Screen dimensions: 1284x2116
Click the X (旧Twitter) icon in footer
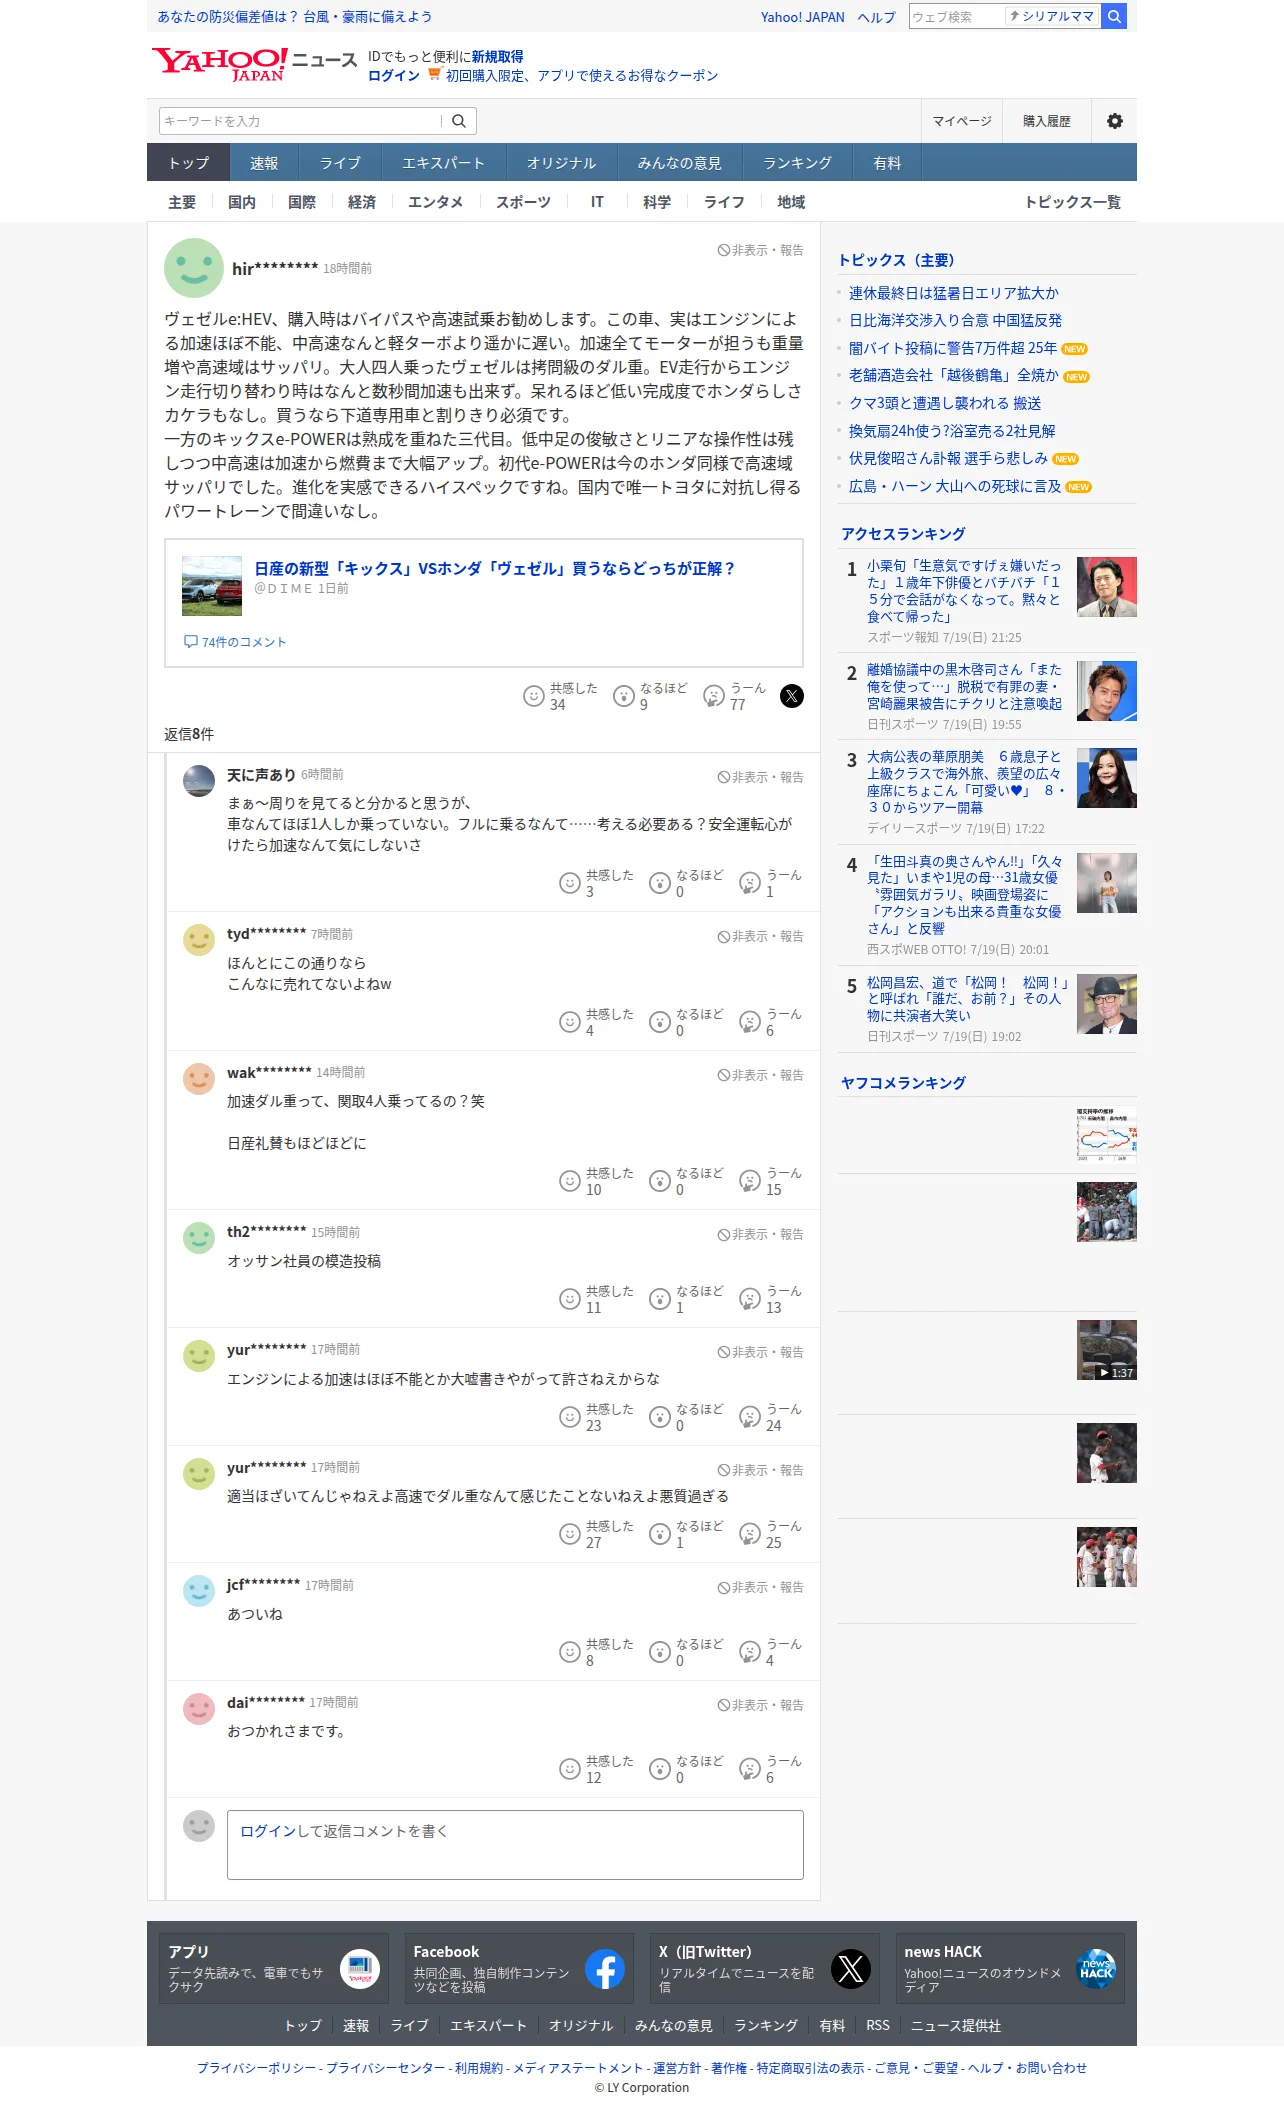pyautogui.click(x=851, y=1969)
